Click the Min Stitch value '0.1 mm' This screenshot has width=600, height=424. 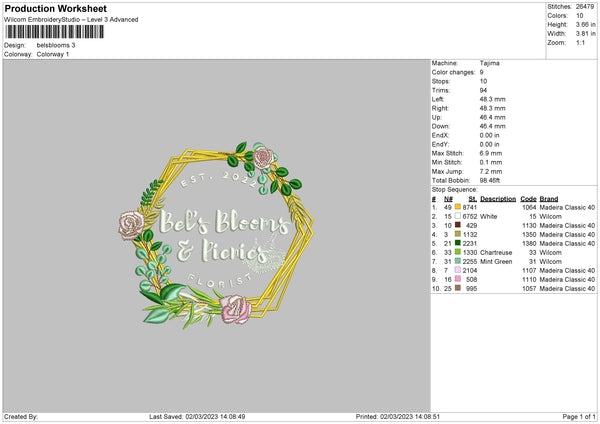click(x=491, y=162)
